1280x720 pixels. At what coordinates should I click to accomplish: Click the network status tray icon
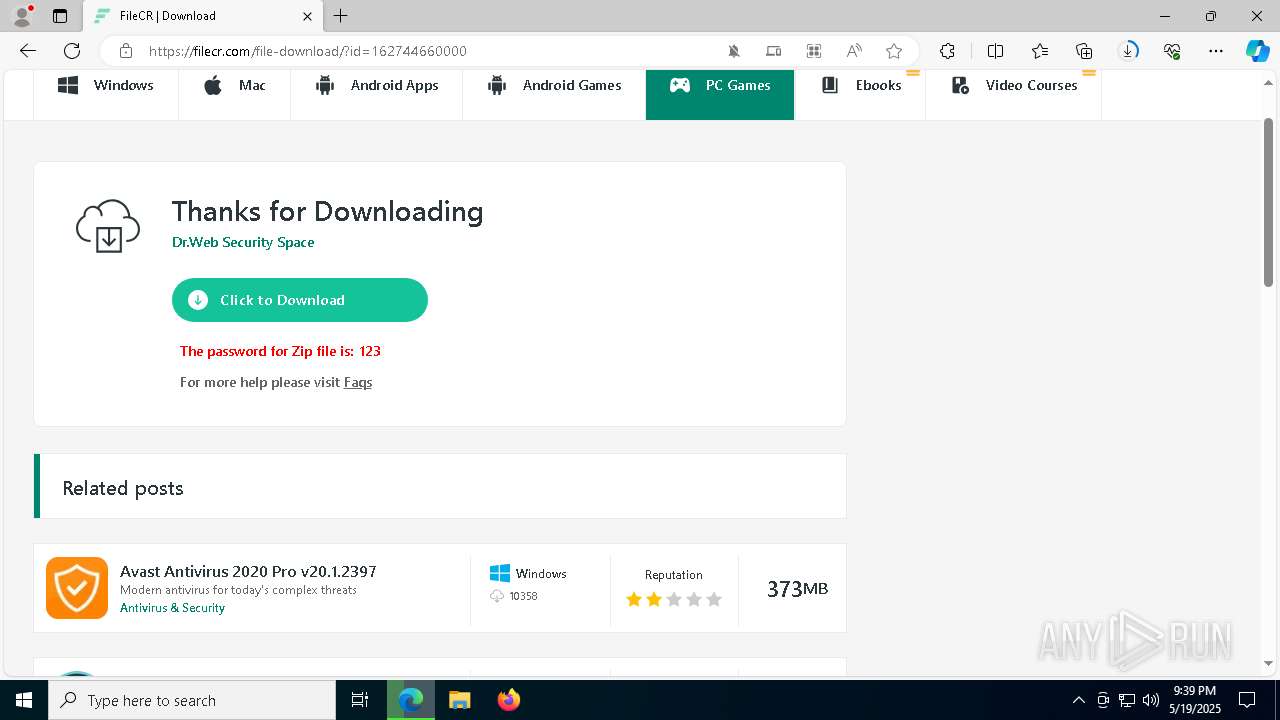pyautogui.click(x=1127, y=700)
